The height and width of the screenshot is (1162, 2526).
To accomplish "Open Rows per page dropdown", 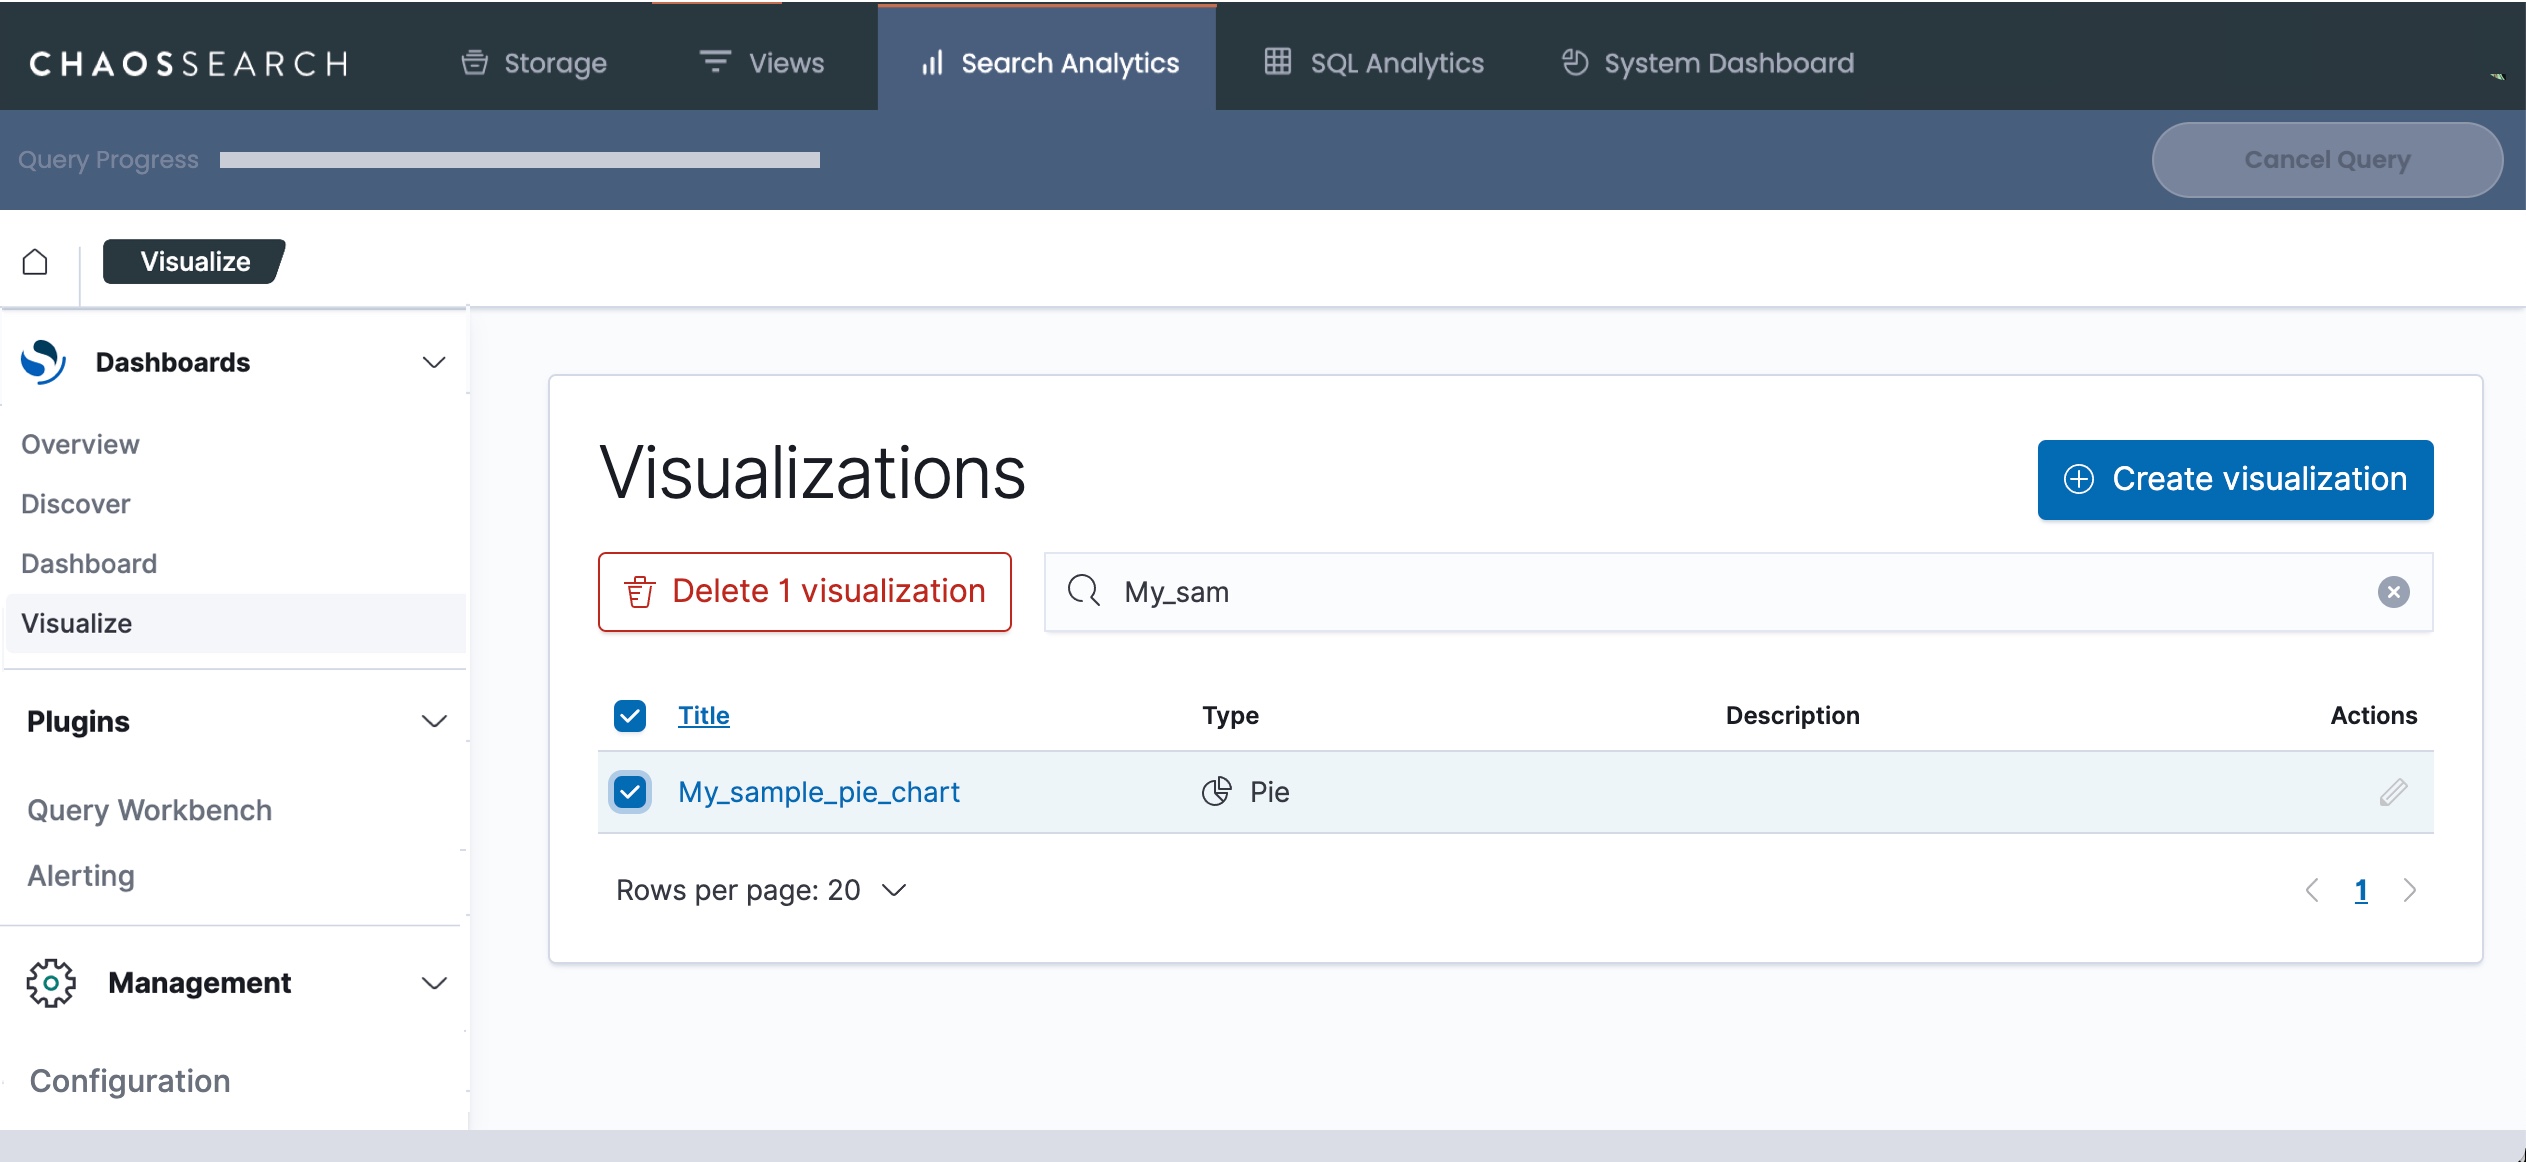I will point(762,890).
